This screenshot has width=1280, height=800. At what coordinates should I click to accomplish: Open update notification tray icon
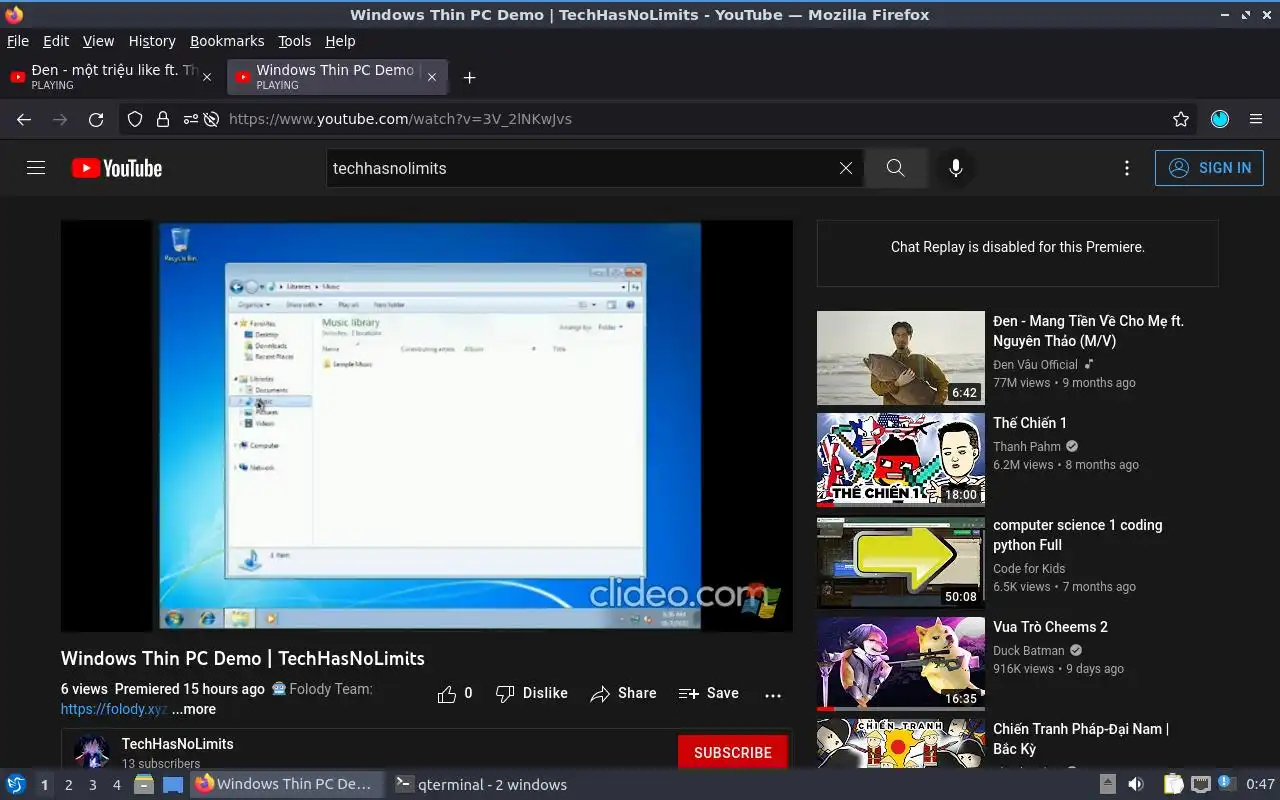(1225, 783)
